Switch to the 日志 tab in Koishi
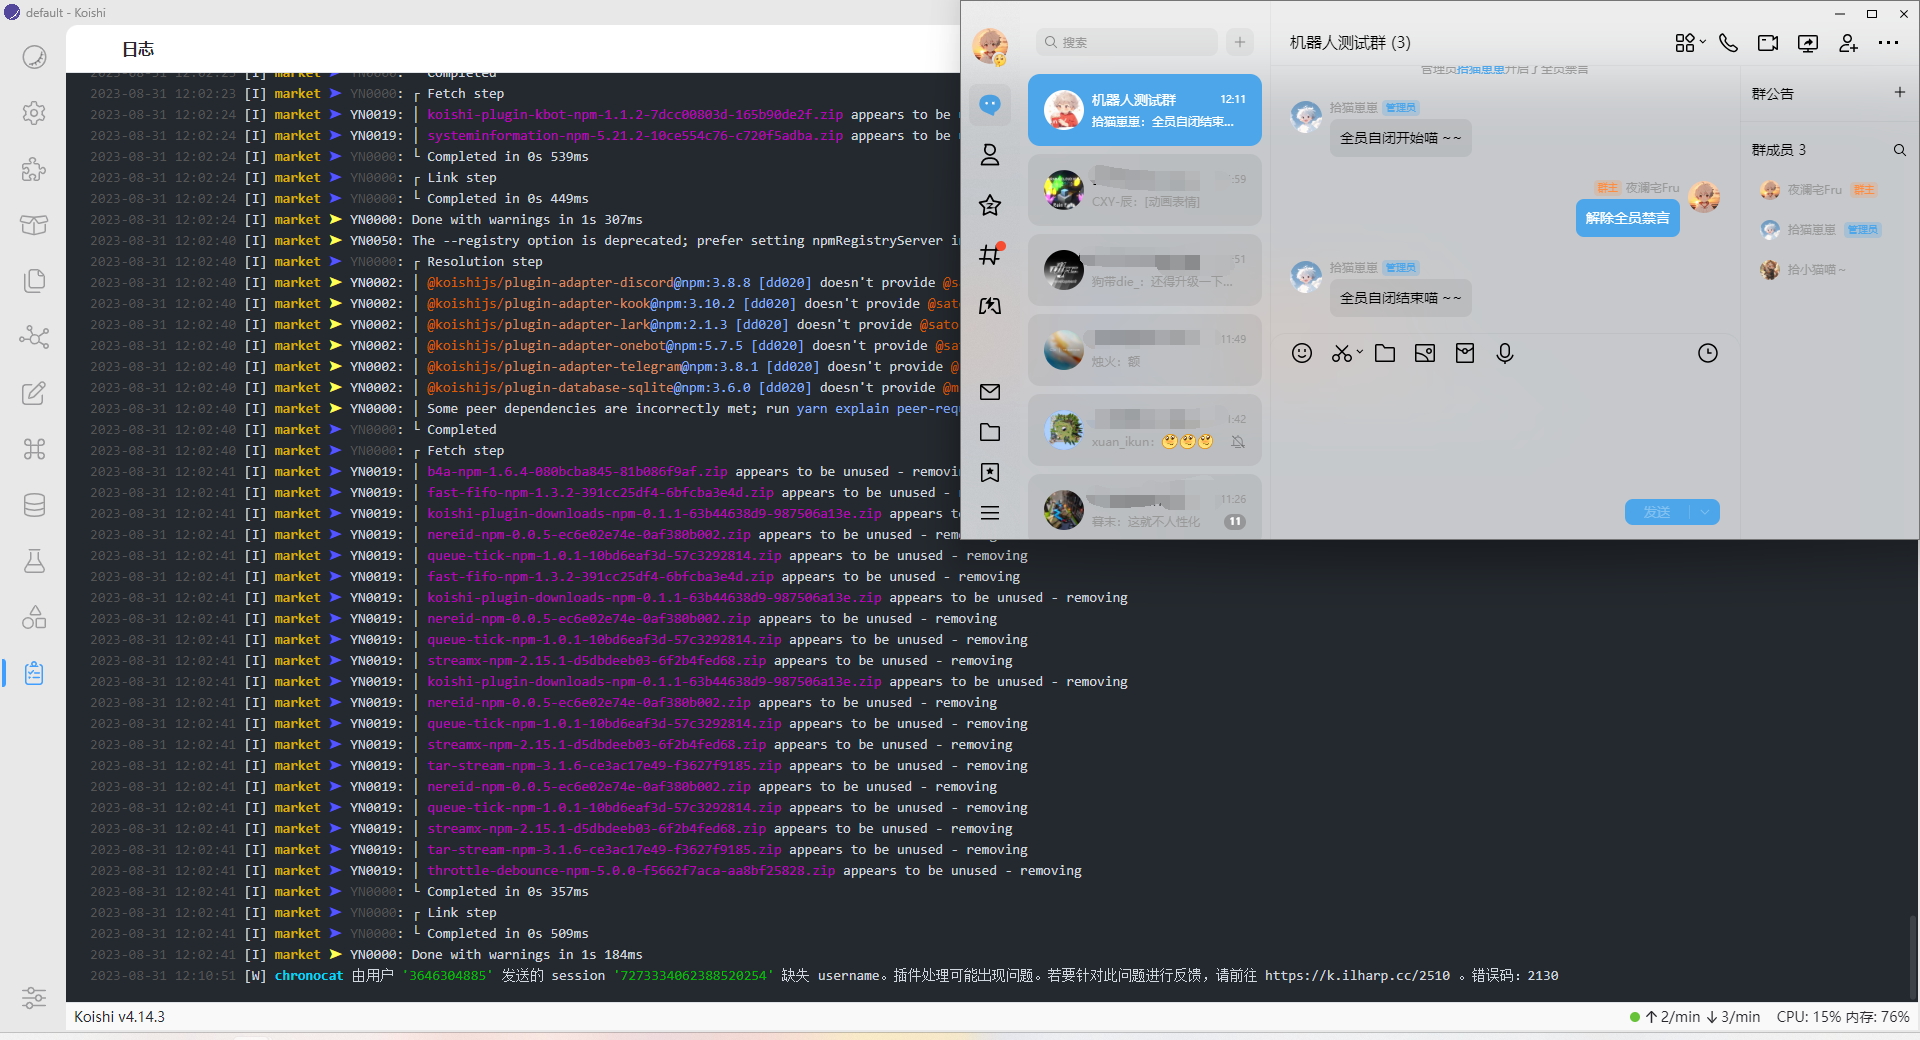1920x1040 pixels. point(137,48)
